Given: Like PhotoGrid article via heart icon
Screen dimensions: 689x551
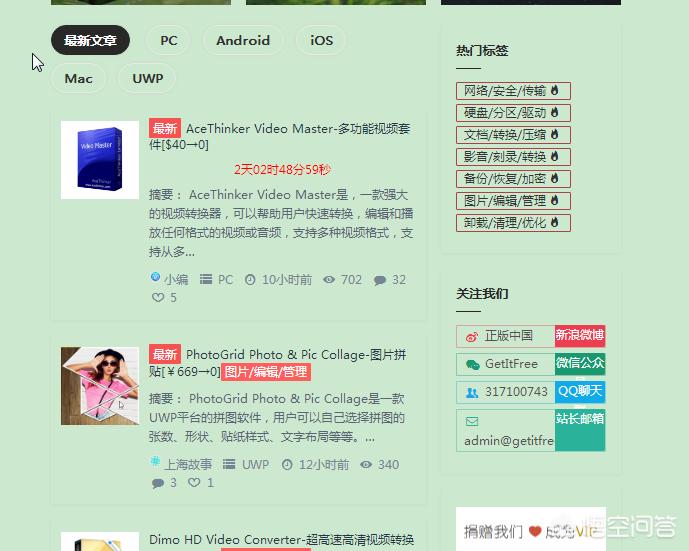Looking at the screenshot, I should (194, 482).
